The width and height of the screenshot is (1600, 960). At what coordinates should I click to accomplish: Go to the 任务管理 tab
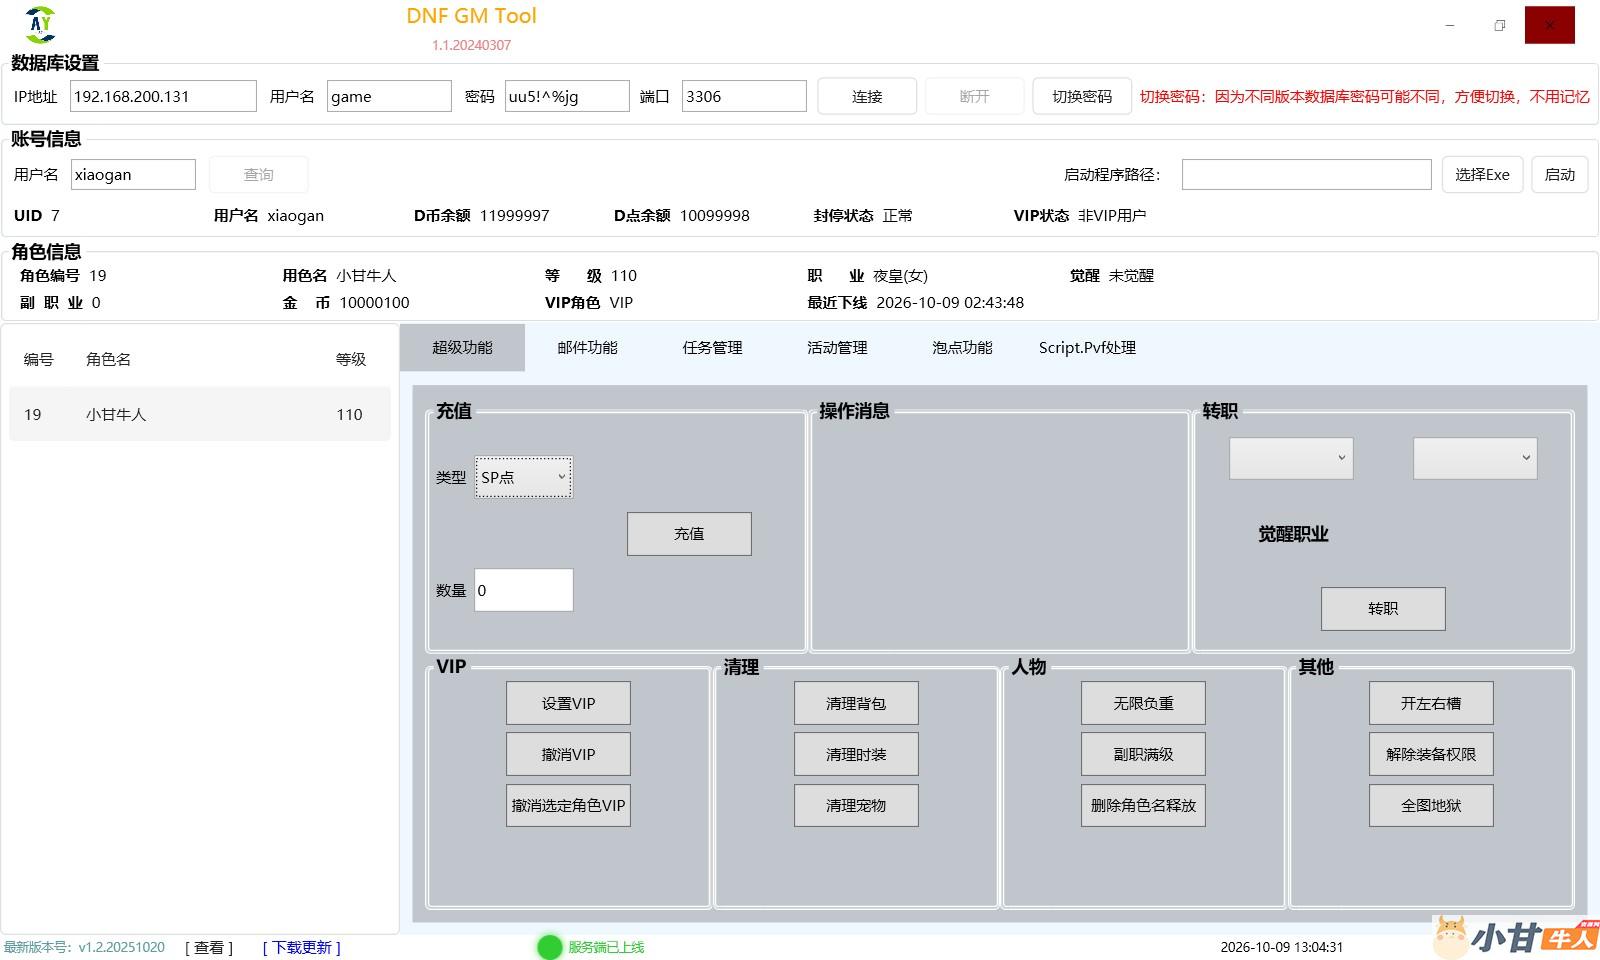(712, 348)
